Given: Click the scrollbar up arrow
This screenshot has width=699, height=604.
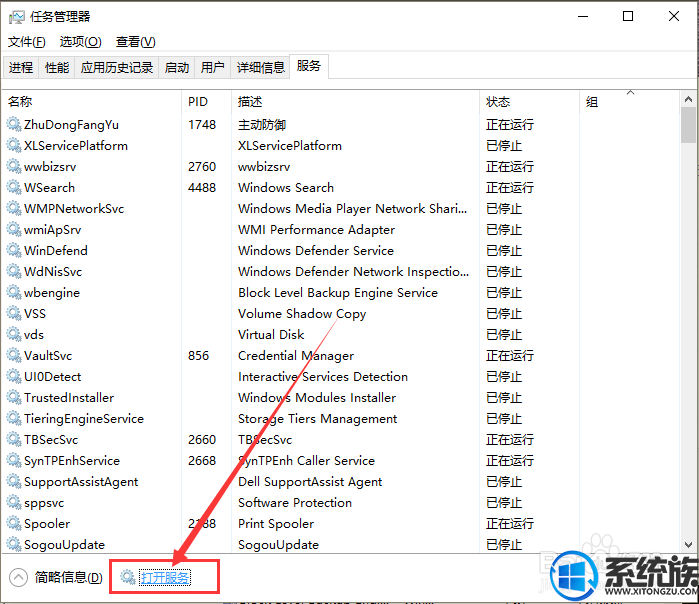Looking at the screenshot, I should pos(688,99).
